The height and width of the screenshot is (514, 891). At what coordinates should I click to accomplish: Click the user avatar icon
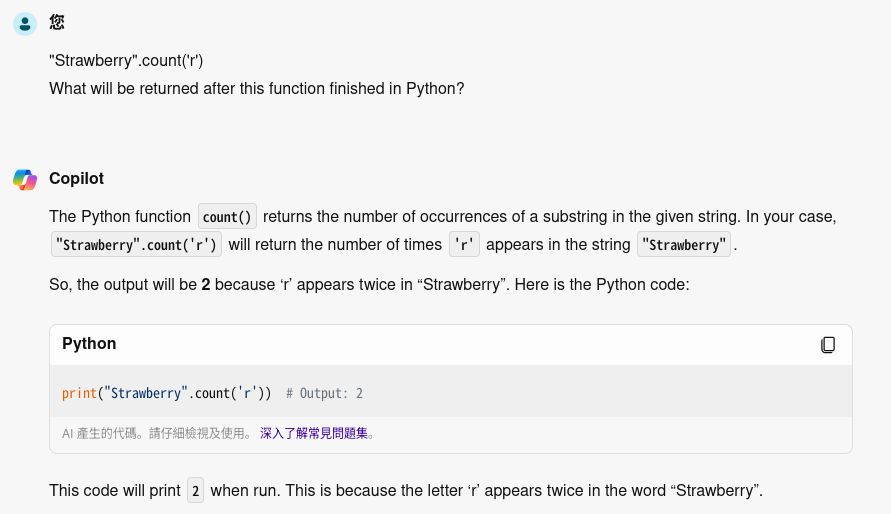click(25, 23)
